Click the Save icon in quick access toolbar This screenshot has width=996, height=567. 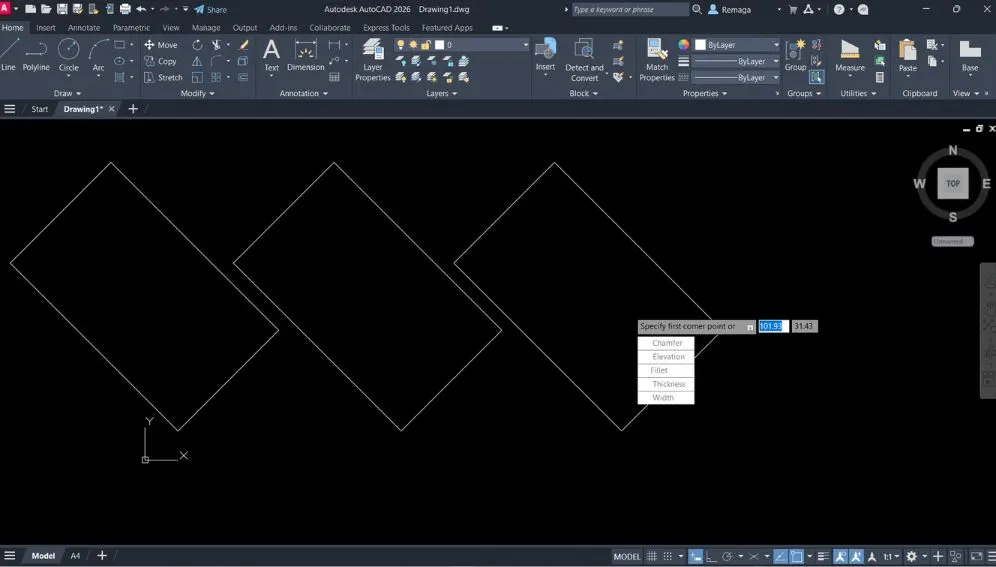62,10
